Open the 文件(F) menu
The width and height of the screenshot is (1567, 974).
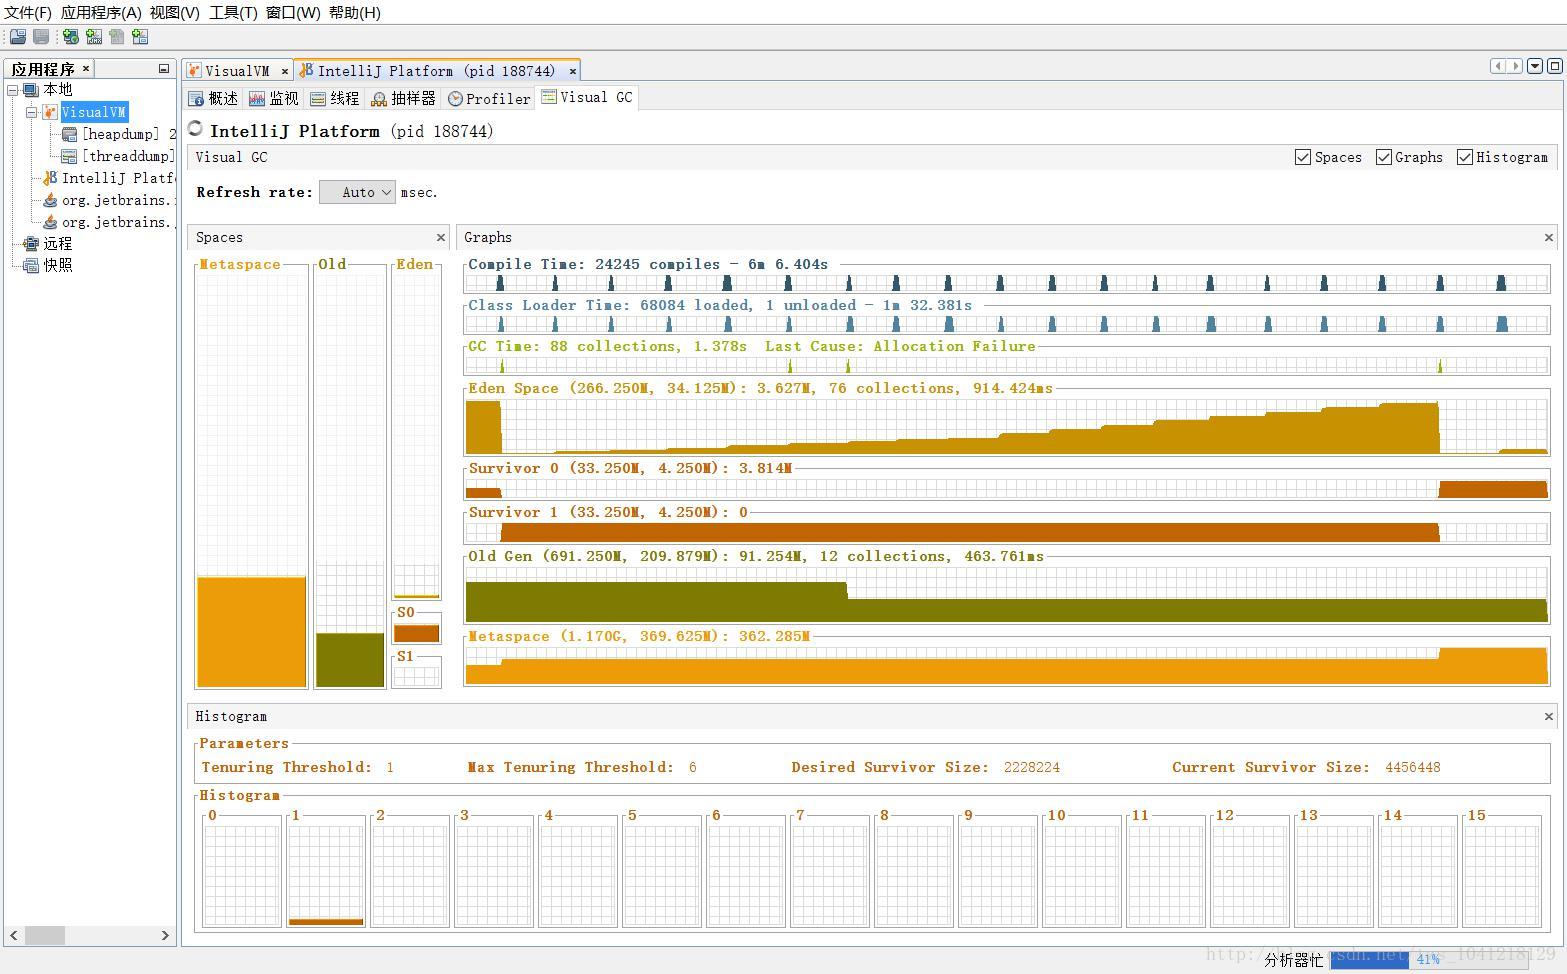tap(28, 13)
